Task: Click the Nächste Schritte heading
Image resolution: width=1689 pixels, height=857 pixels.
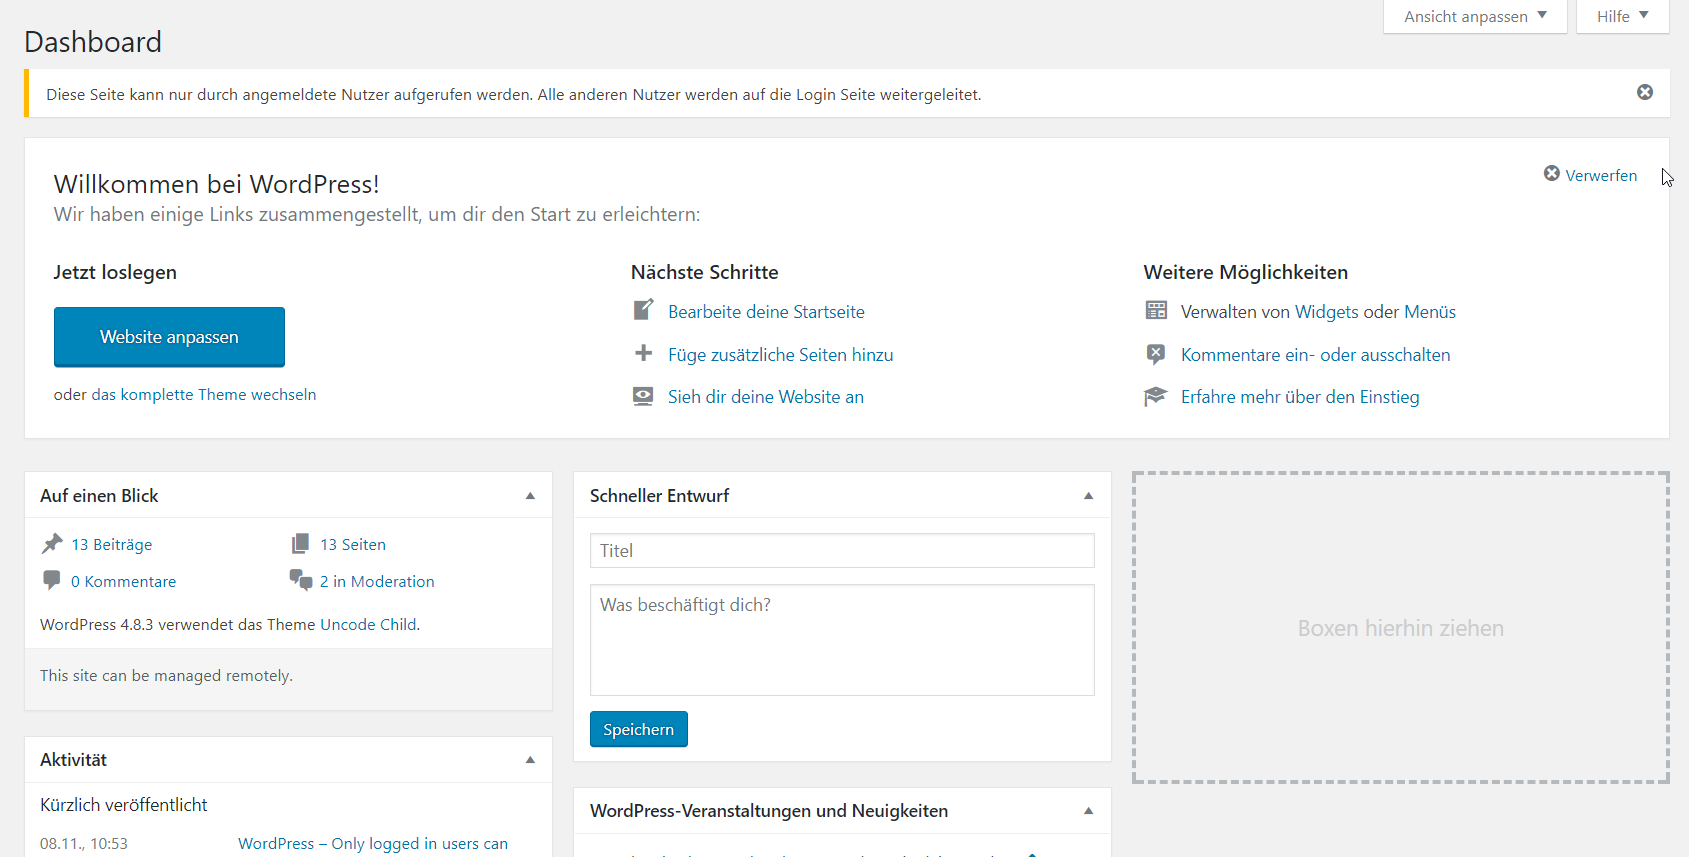Action: 704,272
